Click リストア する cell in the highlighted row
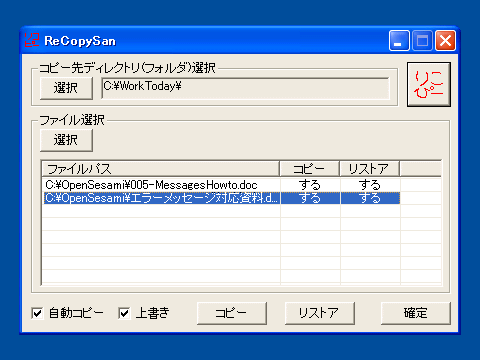480x360 pixels. tap(370, 198)
